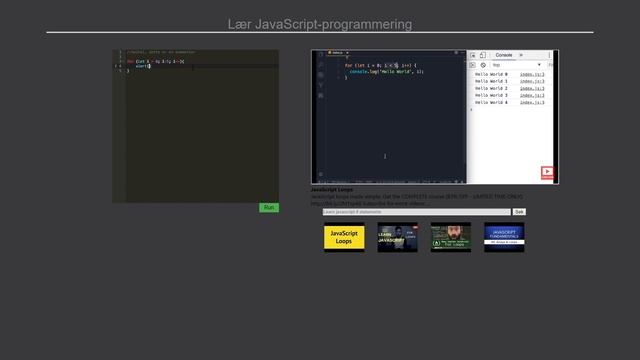Open the Learn JavaScript For Loops thumbnail
Image resolution: width=640 pixels, height=360 pixels.
point(398,237)
